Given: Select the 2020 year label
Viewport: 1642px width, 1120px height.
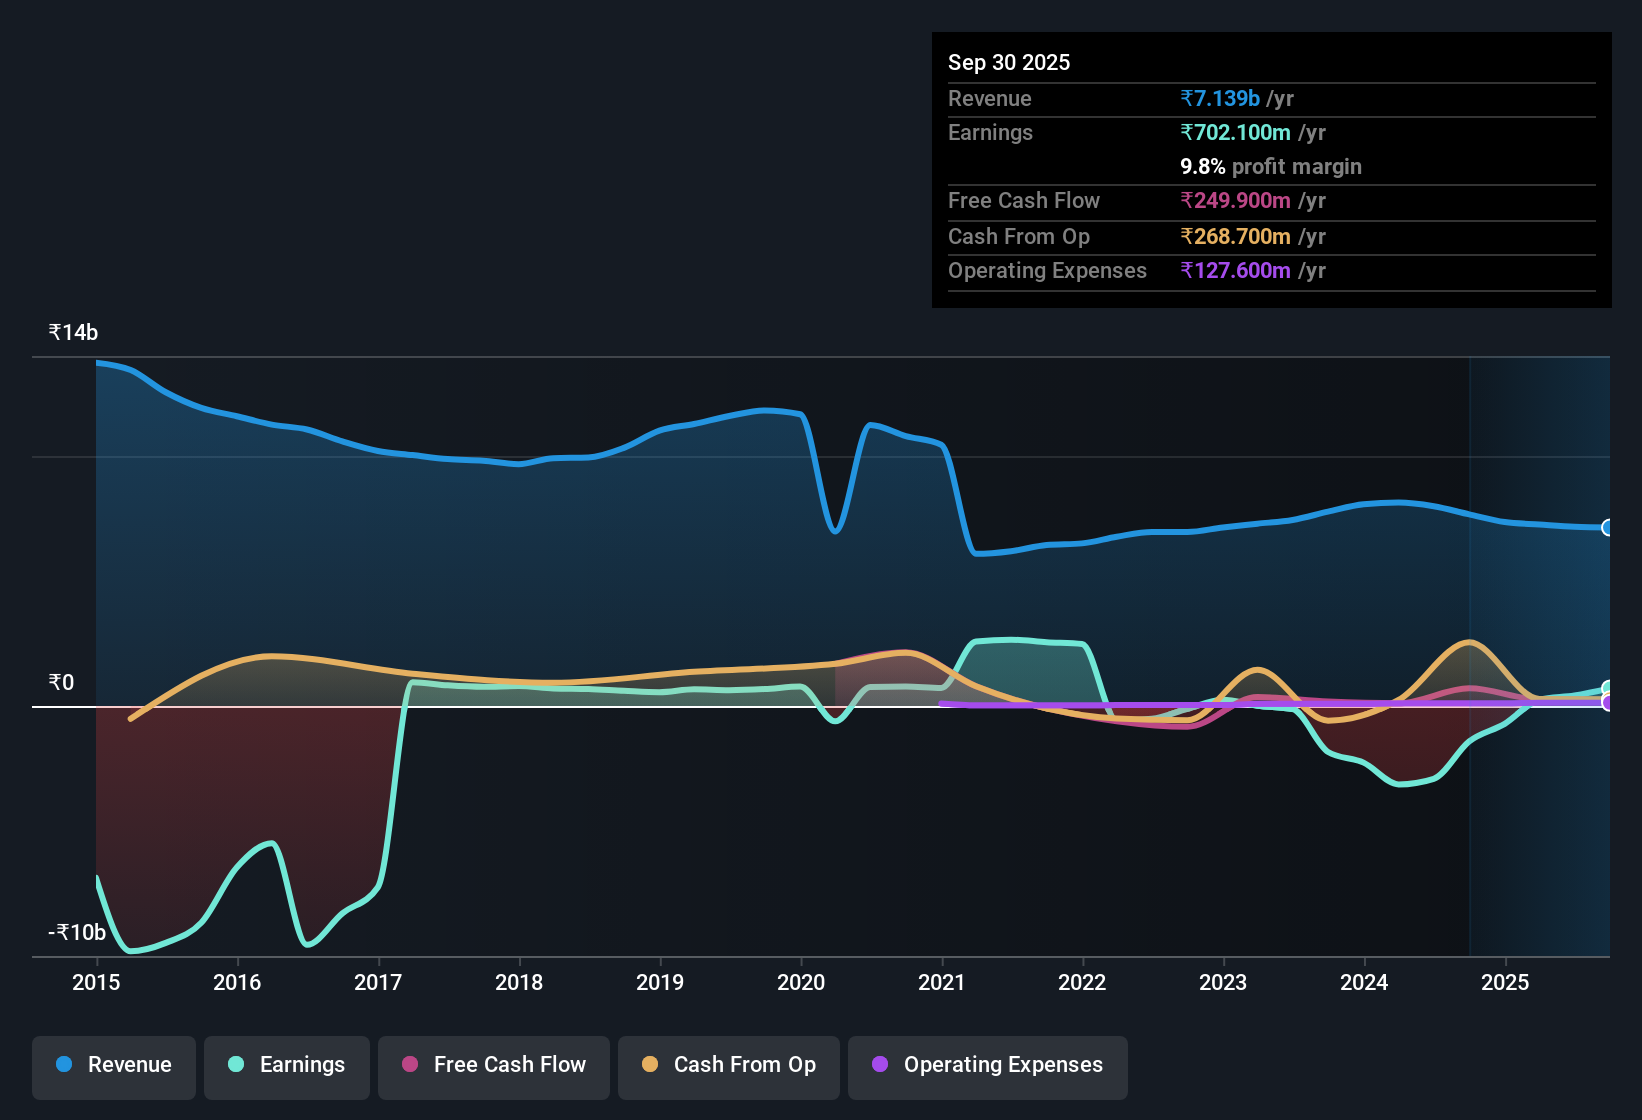Looking at the screenshot, I should (x=800, y=983).
